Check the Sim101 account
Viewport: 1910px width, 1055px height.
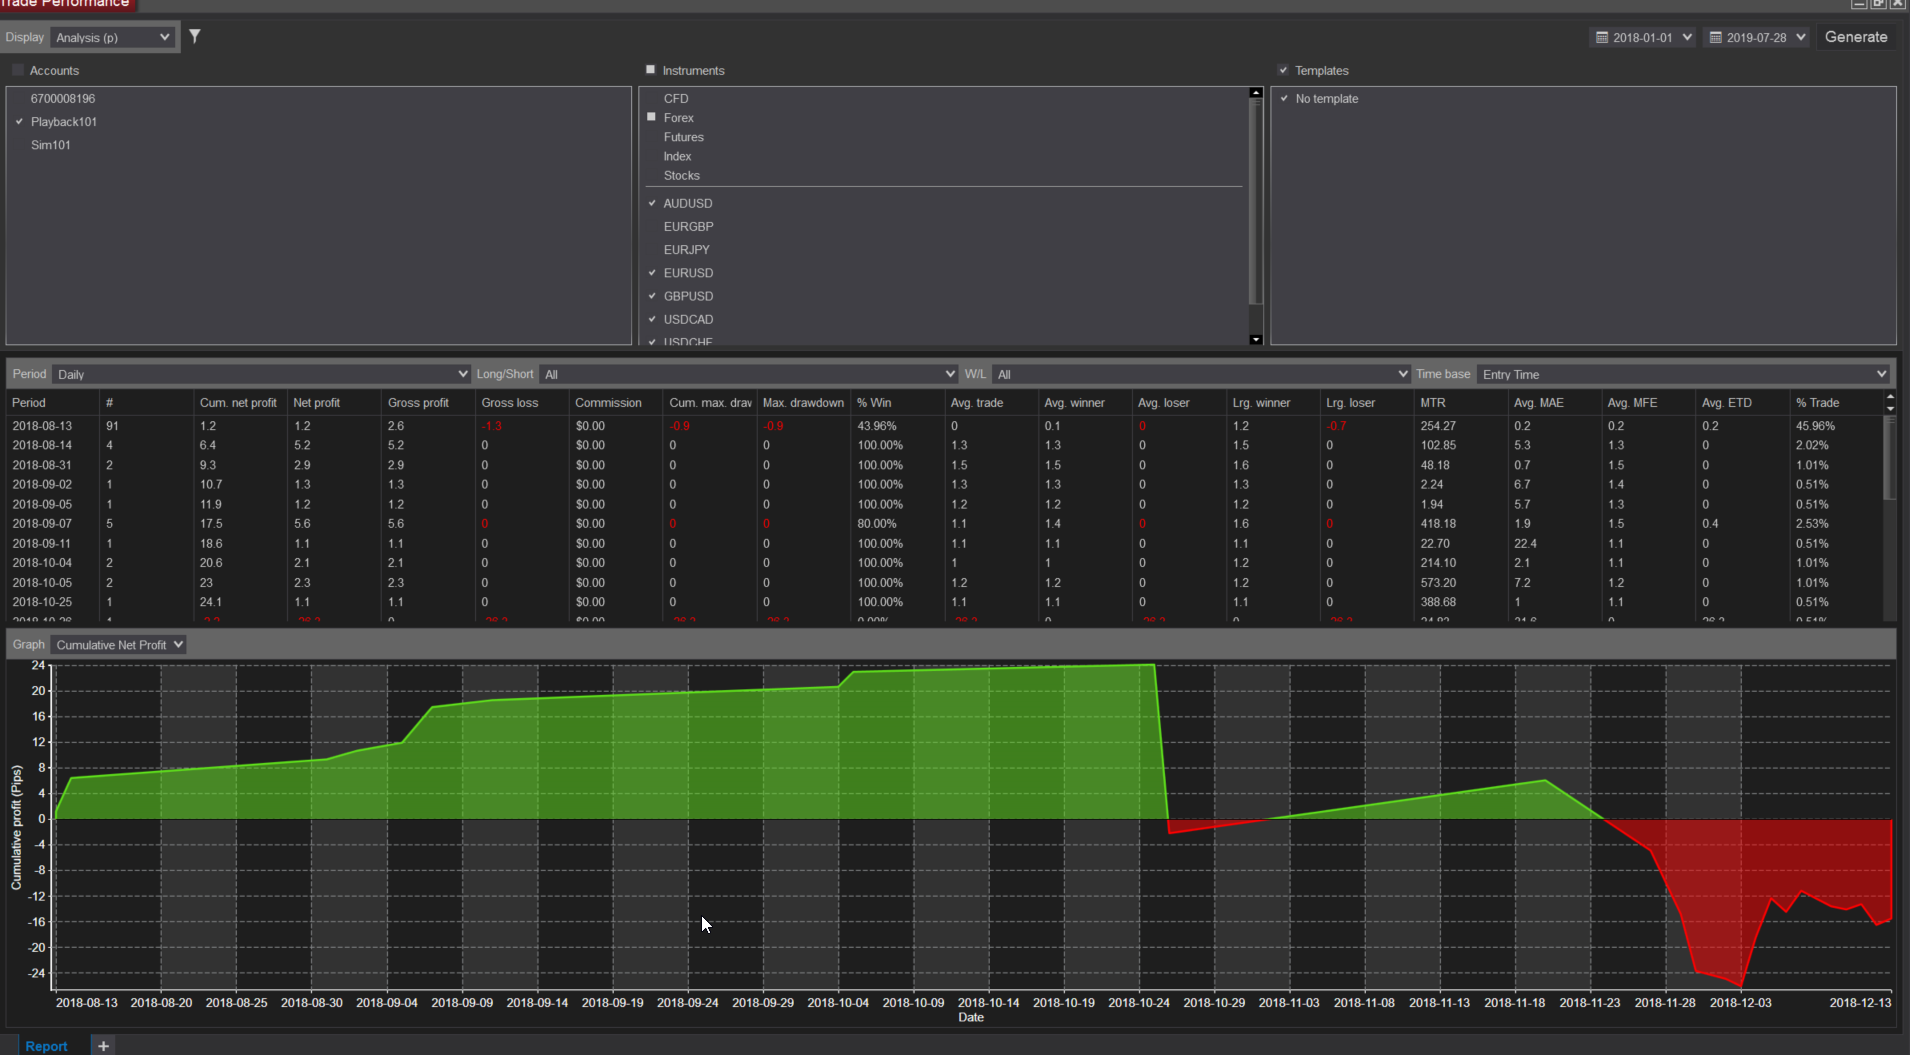point(19,145)
